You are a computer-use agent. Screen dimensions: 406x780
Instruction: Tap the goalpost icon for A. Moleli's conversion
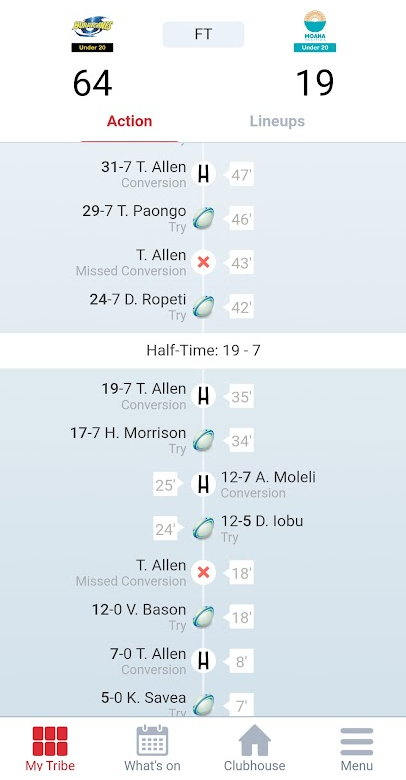203,484
